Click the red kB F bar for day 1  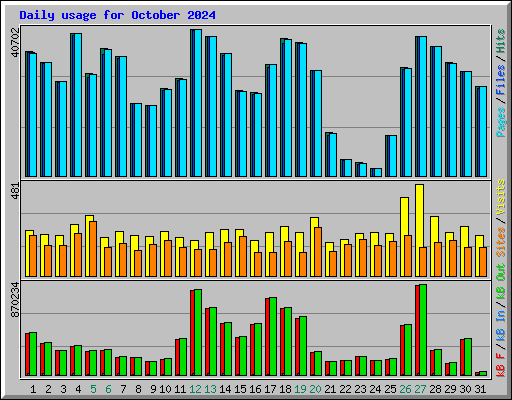tap(27, 355)
